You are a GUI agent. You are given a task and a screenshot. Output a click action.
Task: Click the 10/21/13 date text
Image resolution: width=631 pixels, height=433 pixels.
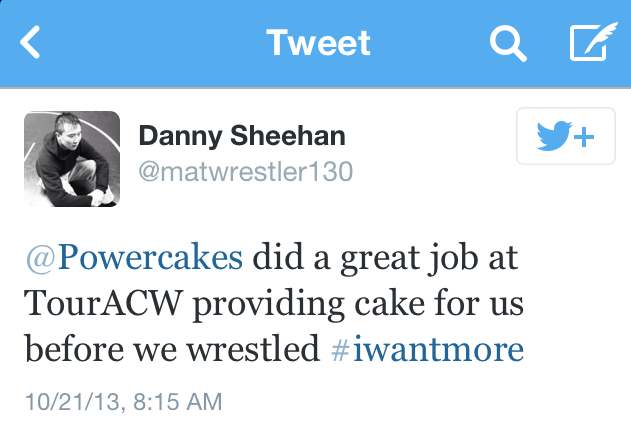[x=68, y=402]
